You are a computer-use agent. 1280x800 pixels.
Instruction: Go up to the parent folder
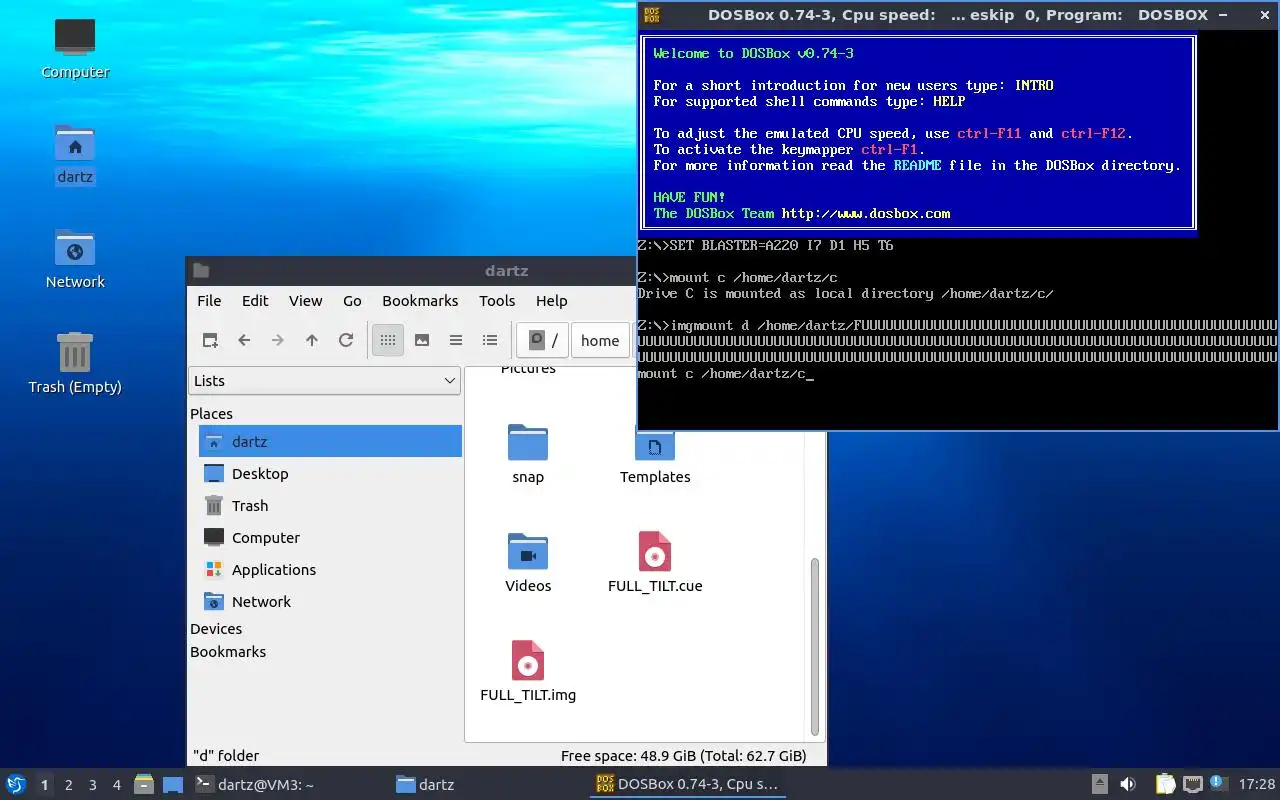312,340
